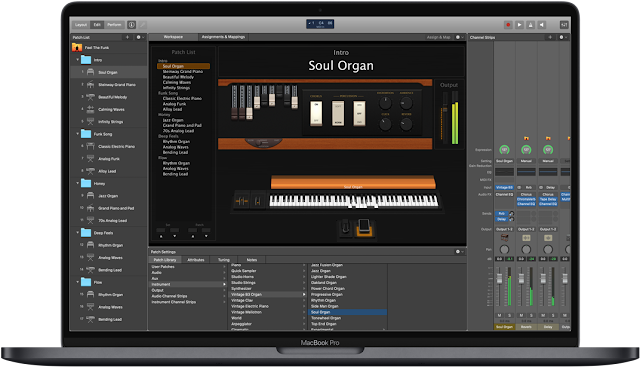Click the Soul Organ volume fader
The height and width of the screenshot is (367, 640).
click(x=499, y=279)
